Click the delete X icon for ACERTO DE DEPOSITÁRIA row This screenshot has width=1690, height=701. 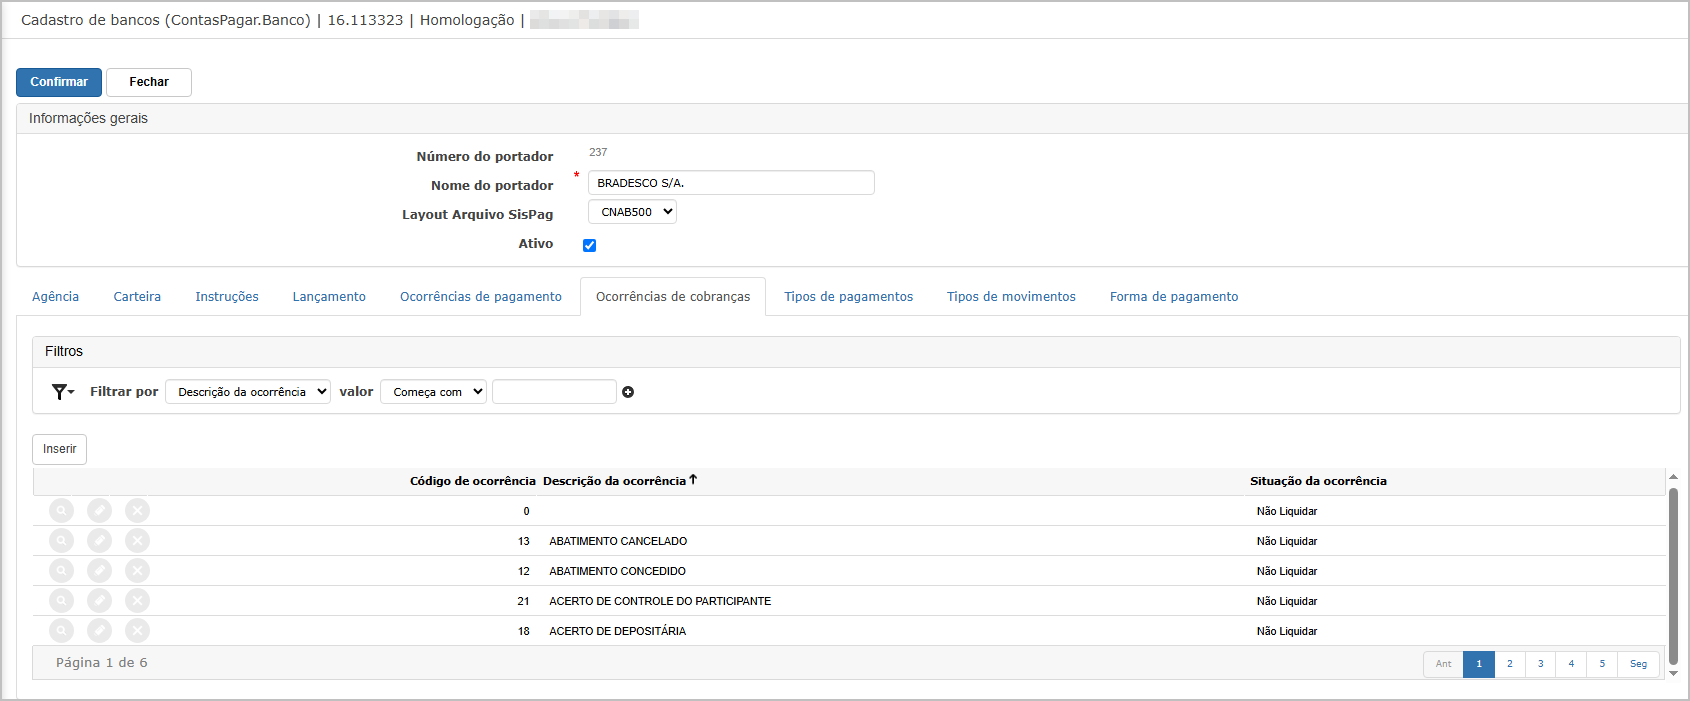click(137, 631)
